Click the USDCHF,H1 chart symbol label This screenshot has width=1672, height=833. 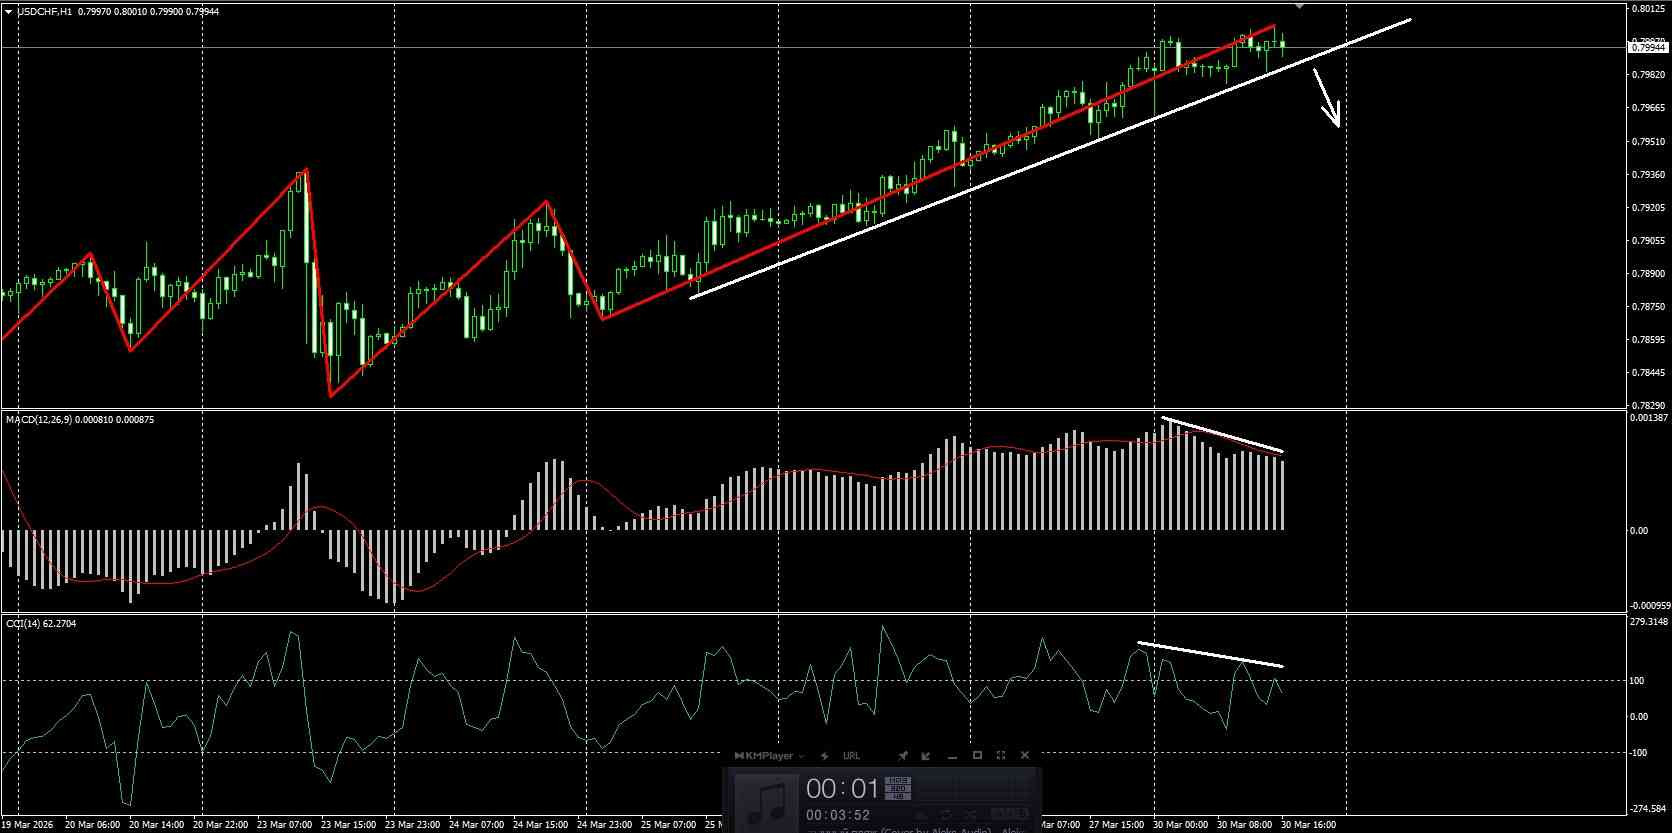pos(44,11)
